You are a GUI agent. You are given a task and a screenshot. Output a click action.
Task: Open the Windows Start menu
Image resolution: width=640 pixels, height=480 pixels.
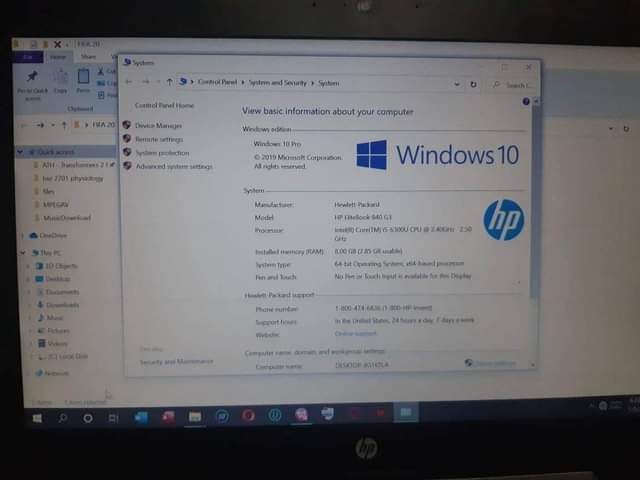(x=37, y=418)
